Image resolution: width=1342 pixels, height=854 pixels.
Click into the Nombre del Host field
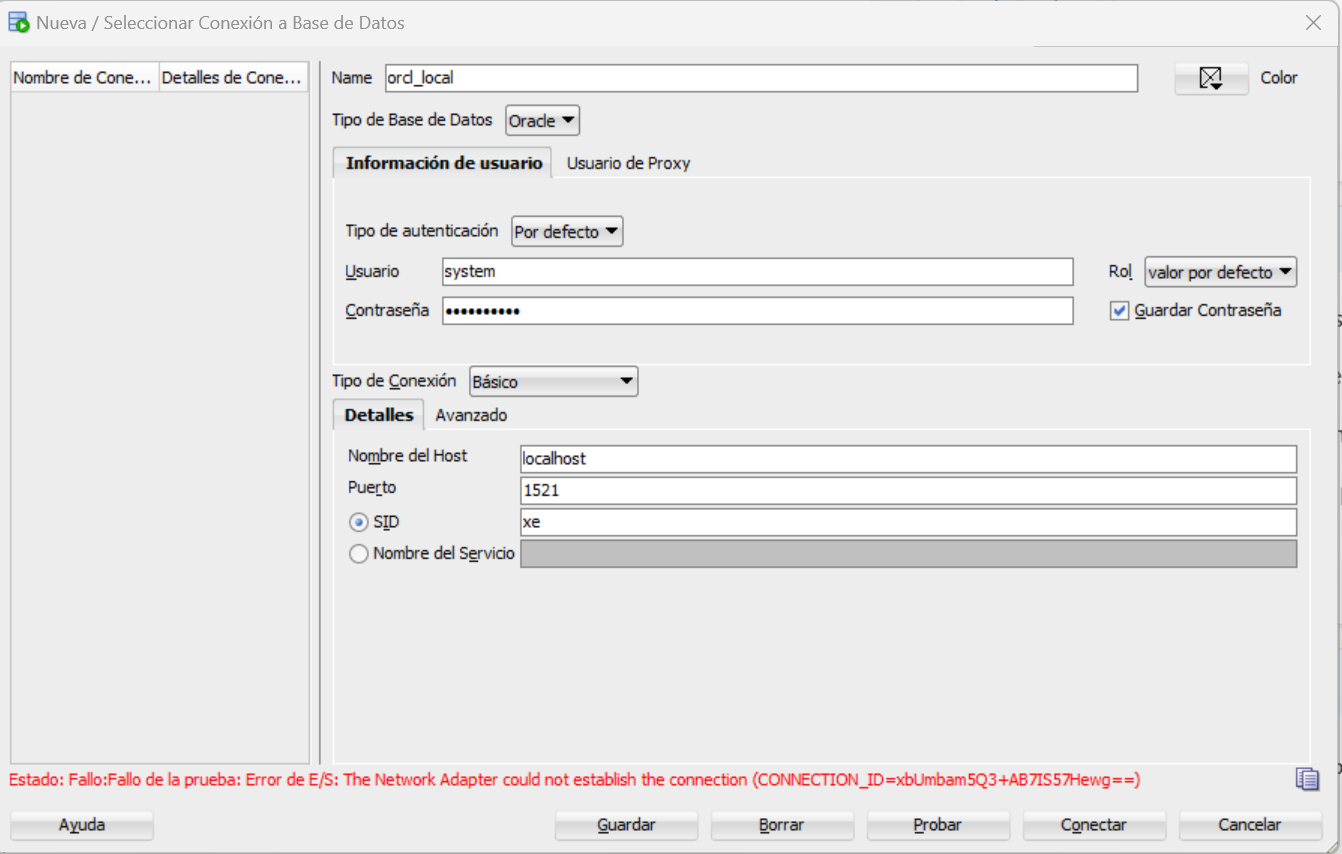pos(908,459)
